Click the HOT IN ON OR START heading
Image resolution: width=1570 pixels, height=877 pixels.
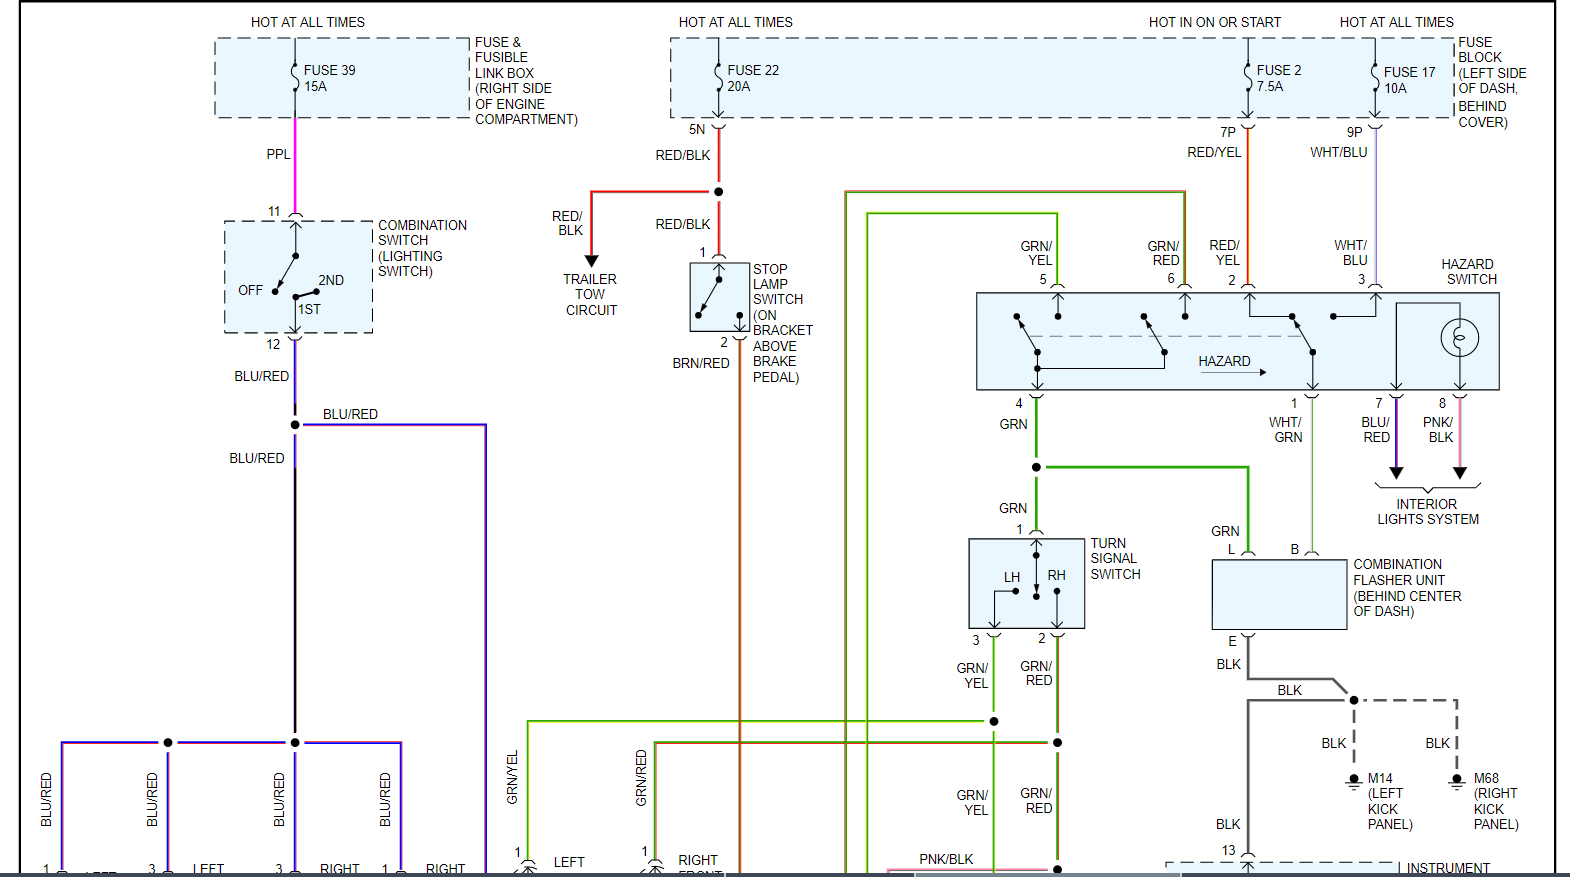[1214, 22]
